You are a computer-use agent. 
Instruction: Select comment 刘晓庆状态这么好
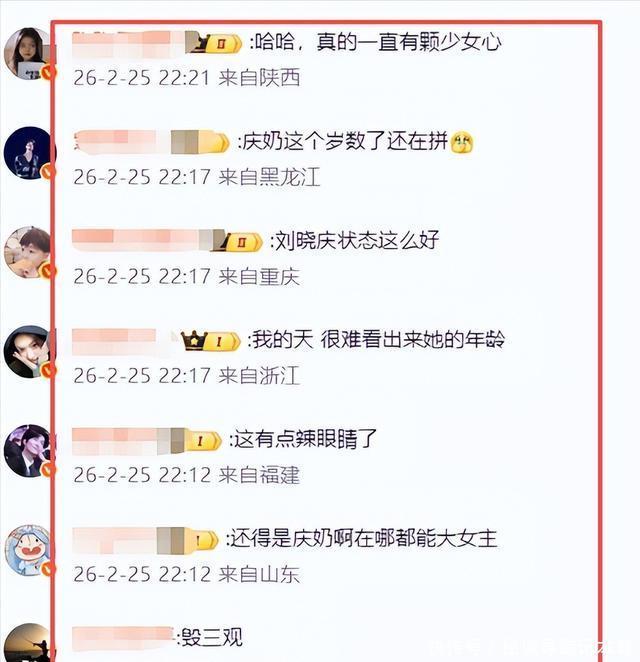[357, 241]
